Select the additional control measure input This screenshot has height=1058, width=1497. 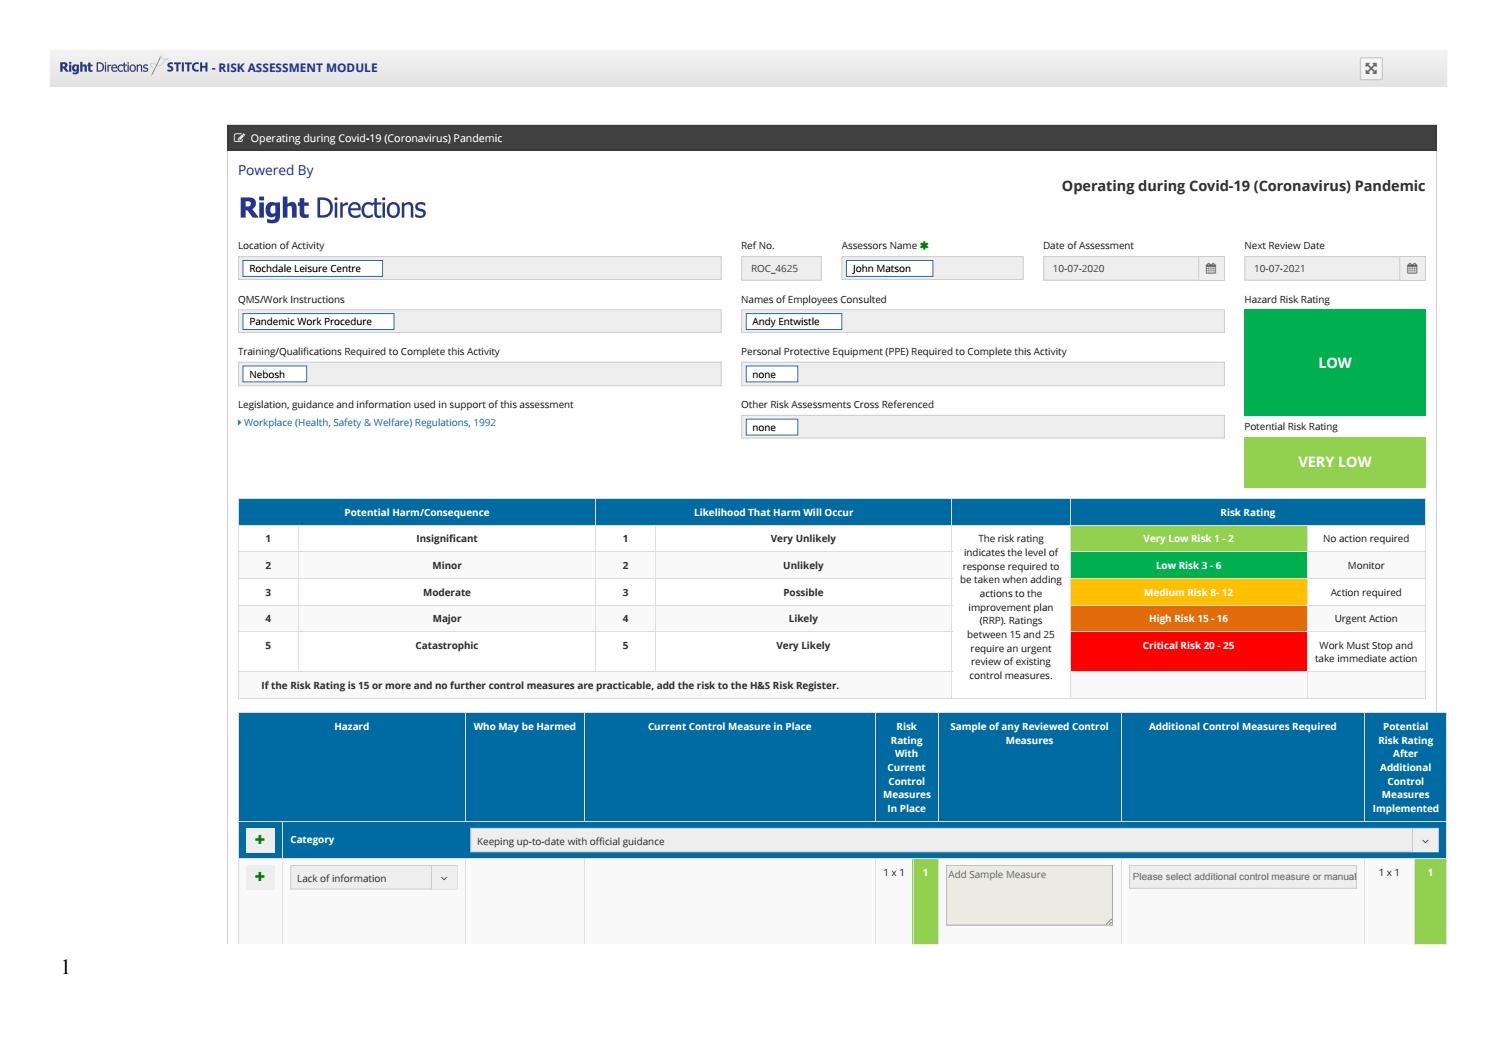tap(1242, 877)
